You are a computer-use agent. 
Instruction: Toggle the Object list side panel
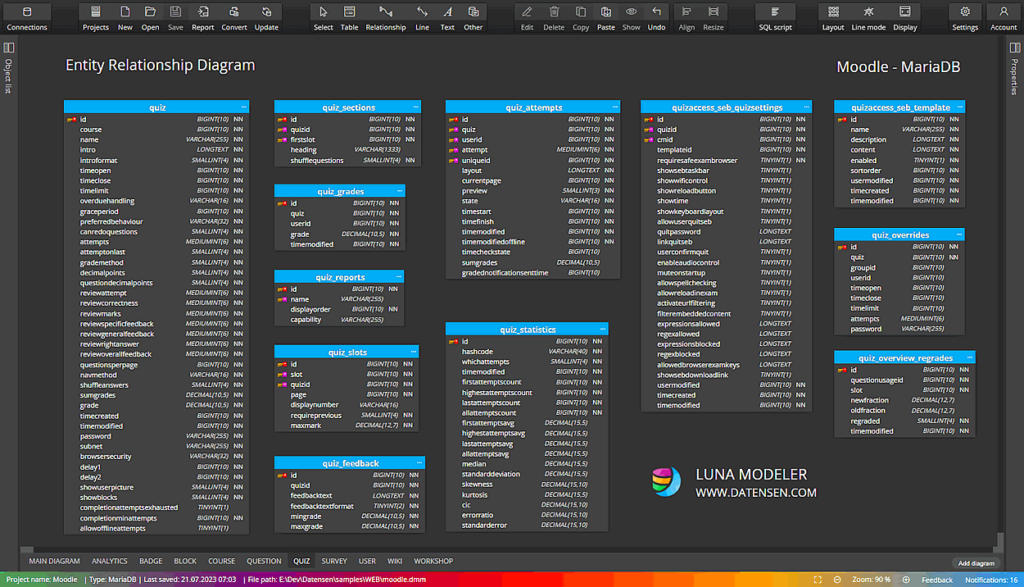point(8,48)
